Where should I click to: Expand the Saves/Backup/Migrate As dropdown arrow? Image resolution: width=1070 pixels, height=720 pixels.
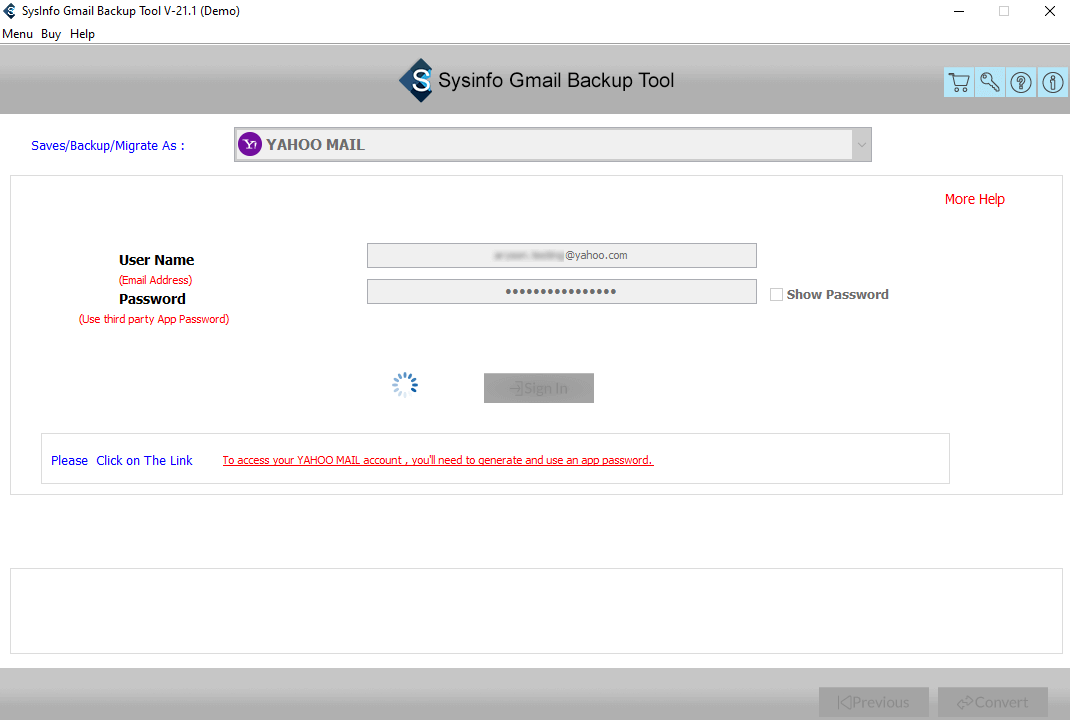(x=861, y=145)
